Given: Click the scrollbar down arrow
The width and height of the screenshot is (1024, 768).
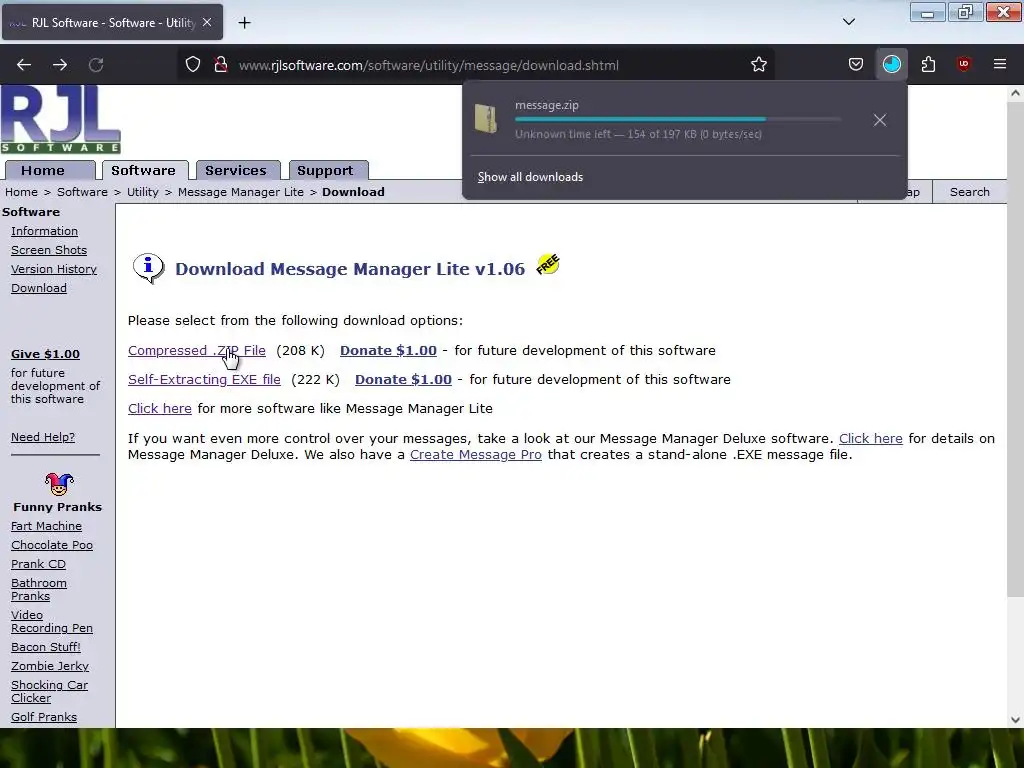Looking at the screenshot, I should coord(1015,720).
